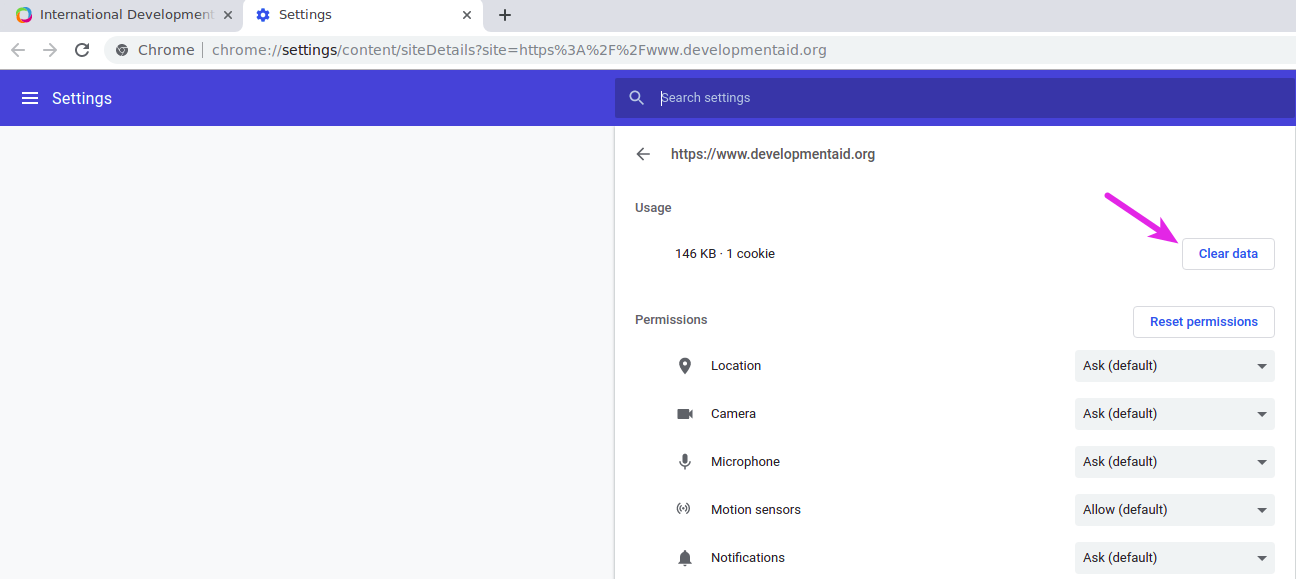Open a new tab with plus button

505,15
